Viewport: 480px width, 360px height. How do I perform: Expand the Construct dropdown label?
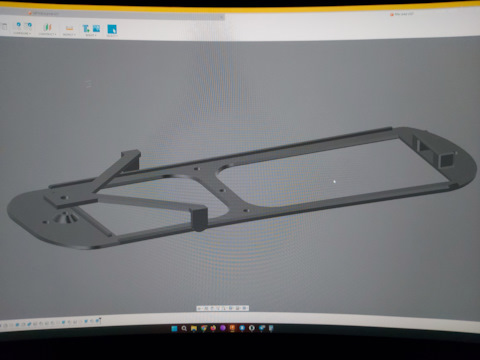click(x=47, y=34)
